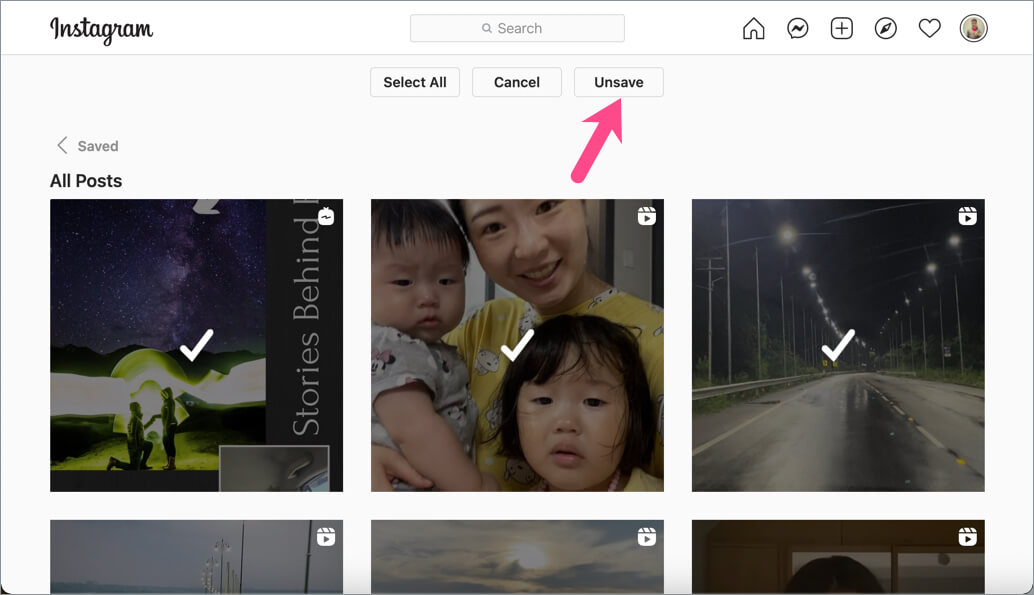Screen dimensions: 1034x595
Task: Deselect the night road post checkmark
Action: click(x=838, y=345)
